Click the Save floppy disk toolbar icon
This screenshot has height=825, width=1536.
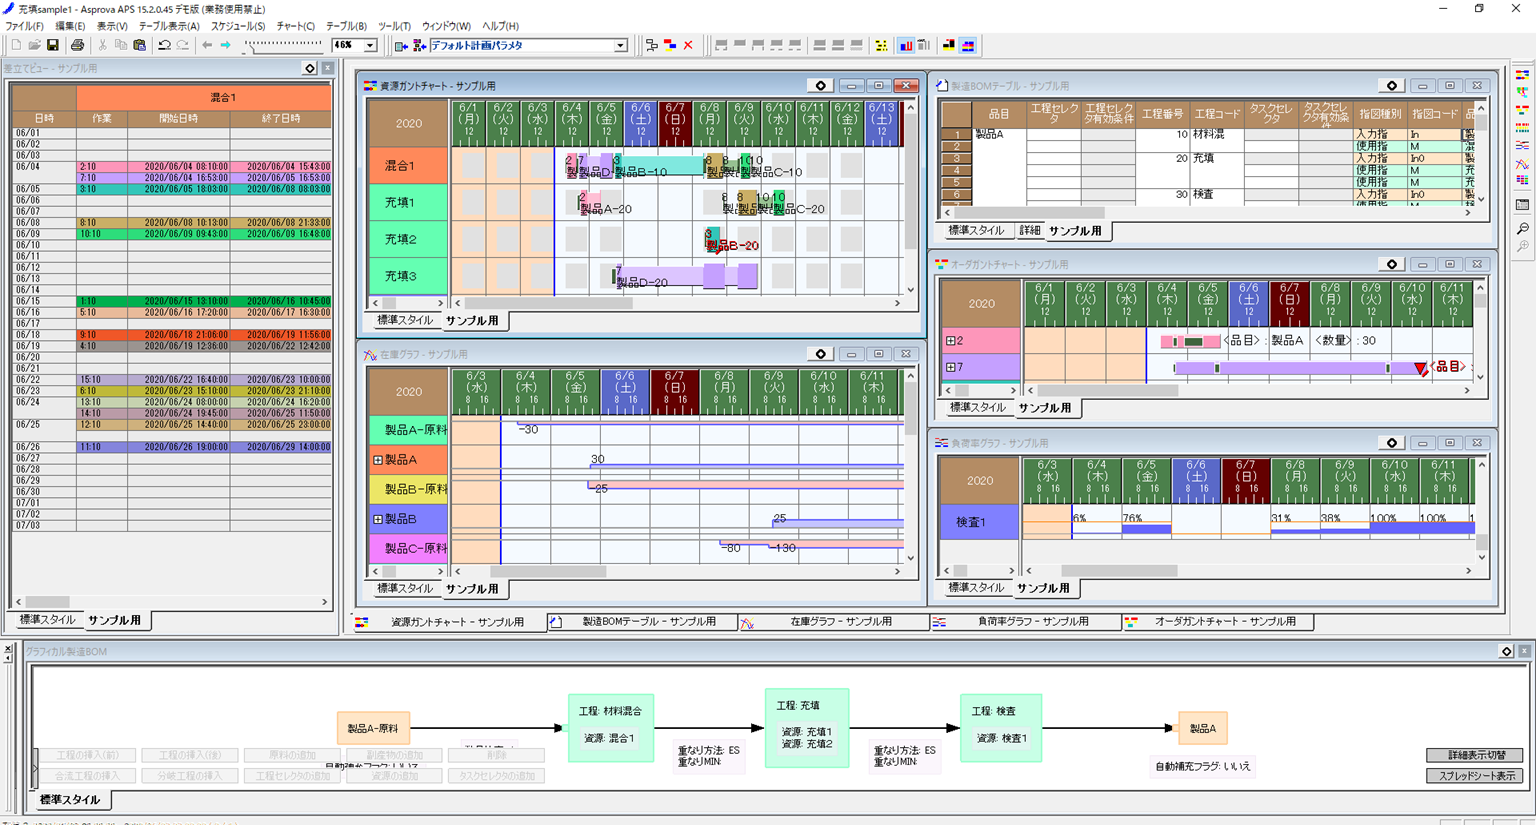(53, 45)
